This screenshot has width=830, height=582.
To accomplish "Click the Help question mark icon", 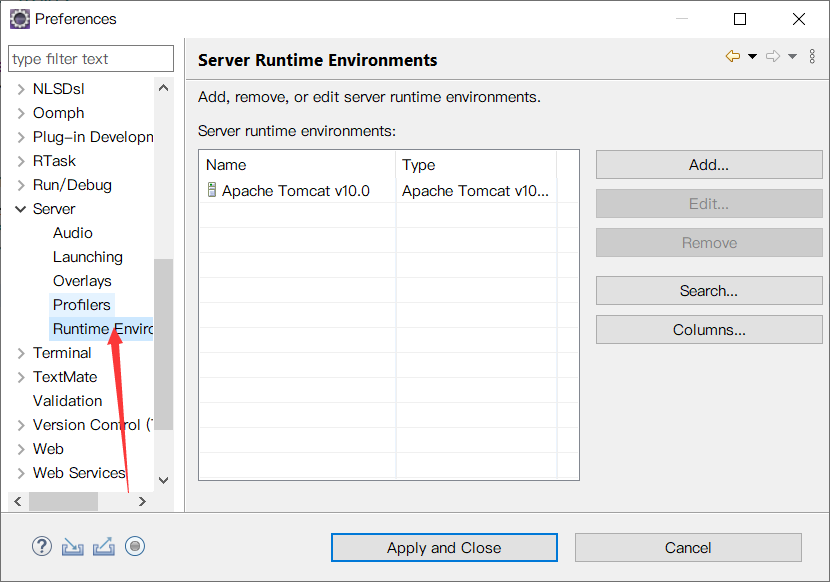I will point(42,546).
